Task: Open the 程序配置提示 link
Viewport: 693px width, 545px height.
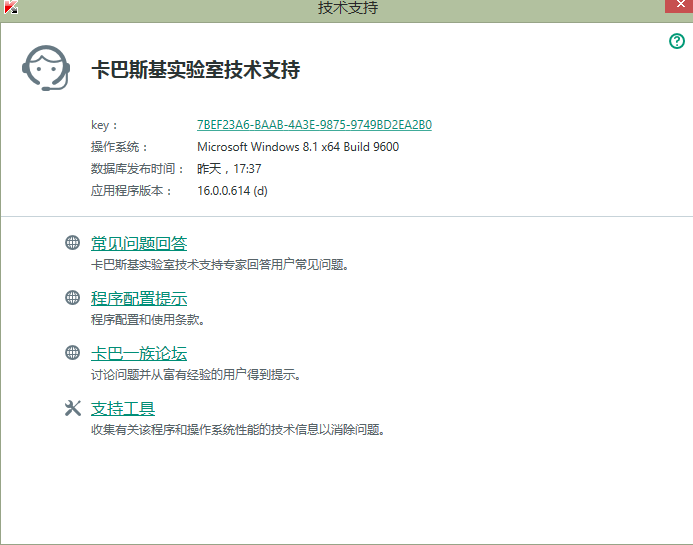Action: pos(139,298)
